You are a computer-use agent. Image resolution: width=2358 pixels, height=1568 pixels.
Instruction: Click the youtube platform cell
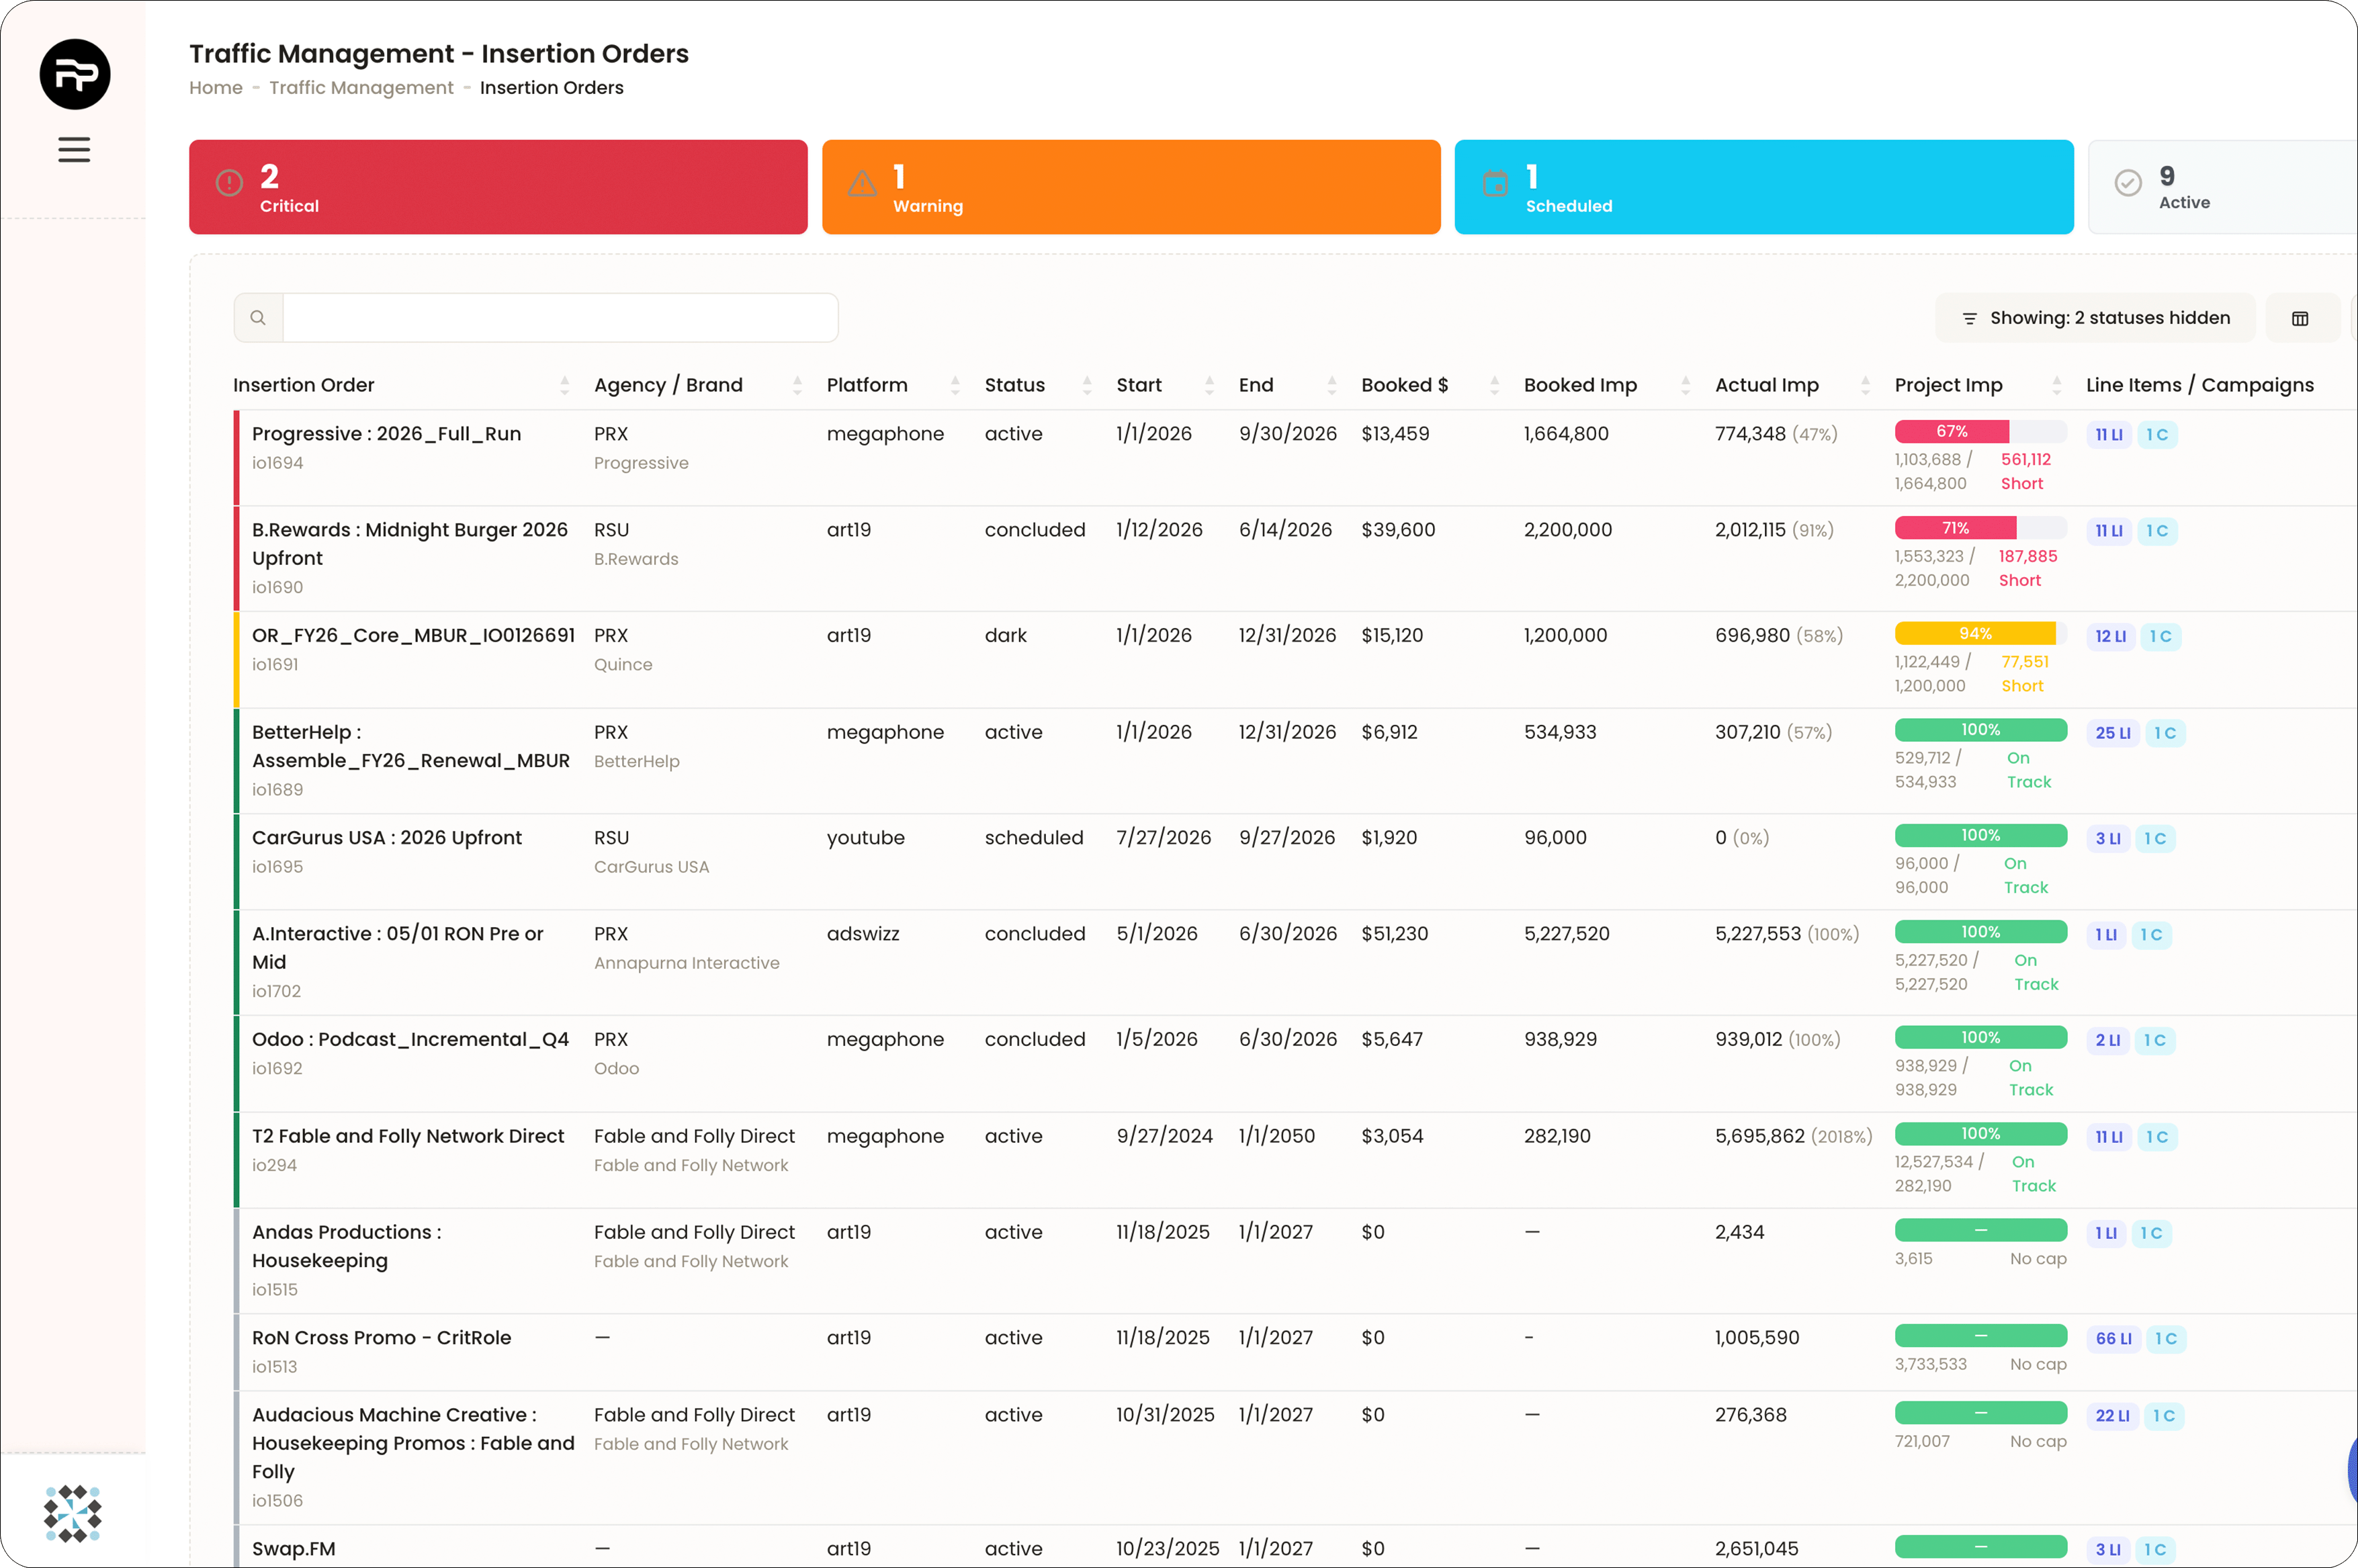[x=865, y=838]
